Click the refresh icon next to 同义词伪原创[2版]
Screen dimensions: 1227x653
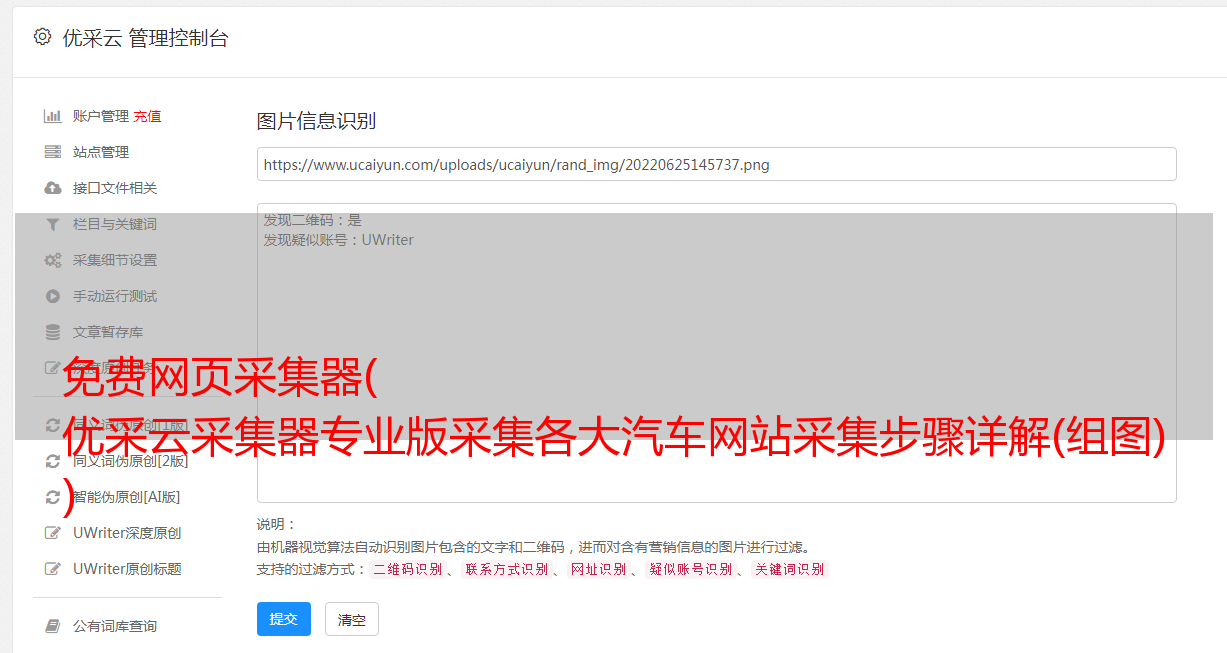53,461
